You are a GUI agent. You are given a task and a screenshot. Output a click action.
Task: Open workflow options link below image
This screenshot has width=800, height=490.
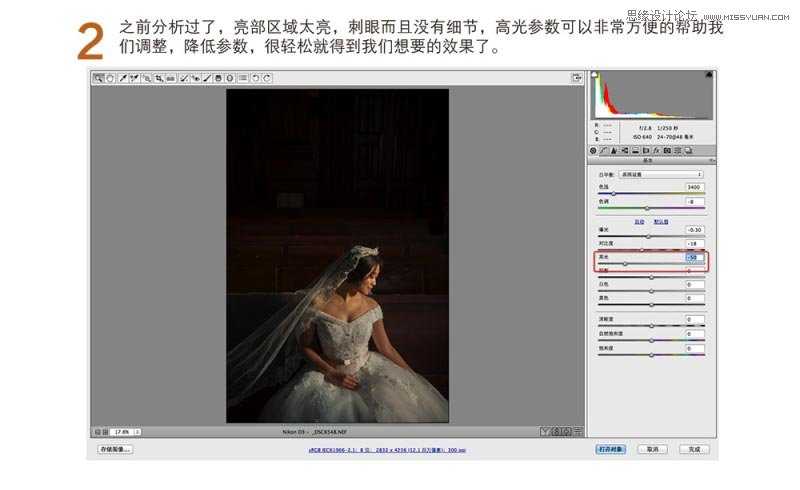click(x=386, y=451)
